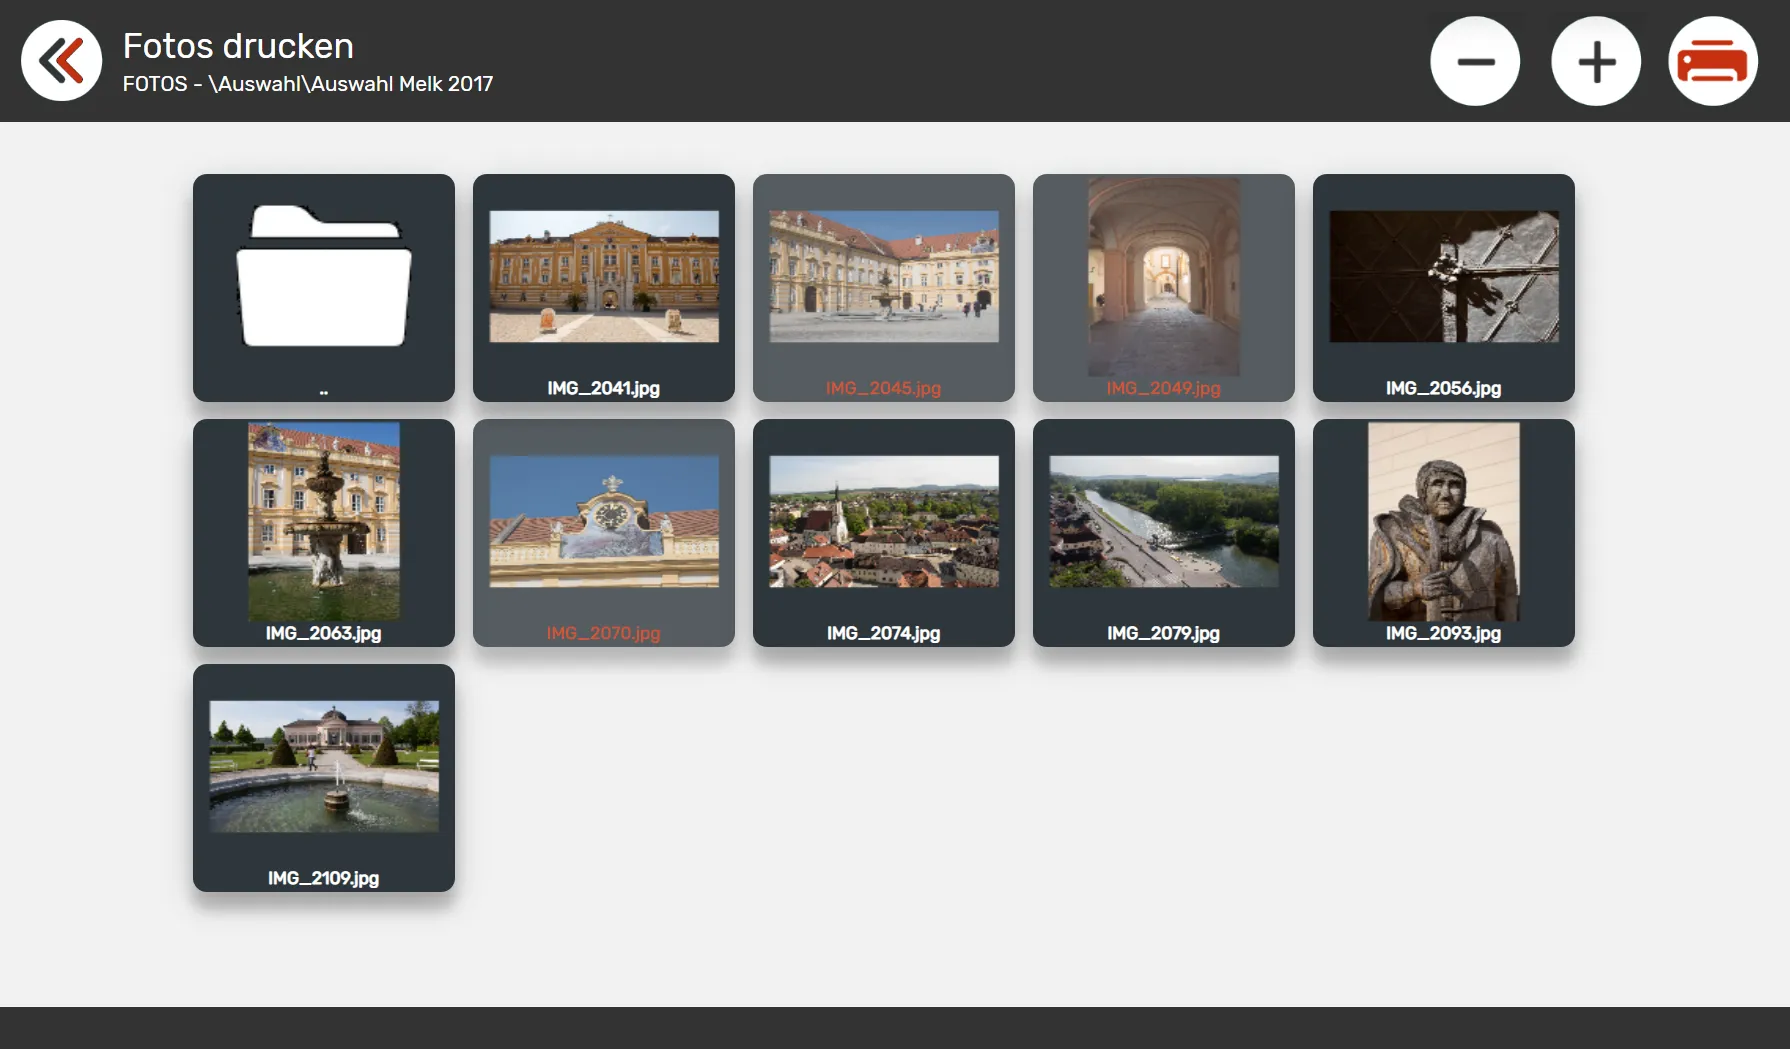
Task: Select the IMG_2079.jpg river photo
Action: pos(1163,521)
